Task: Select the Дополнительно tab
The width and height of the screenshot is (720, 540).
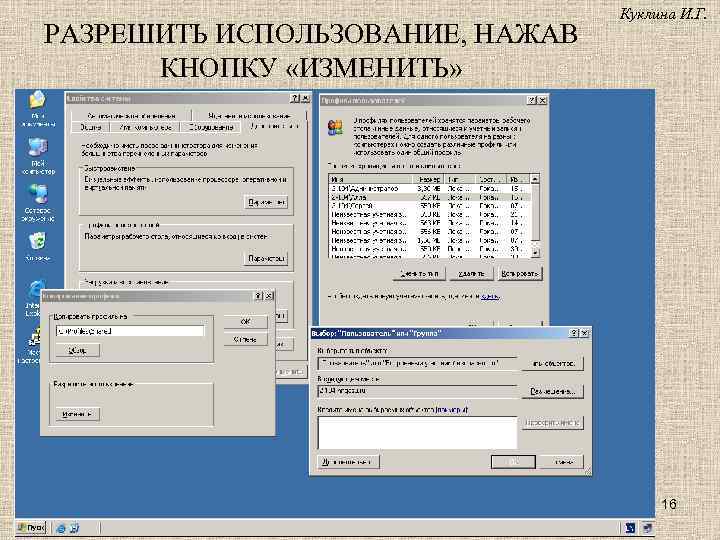Action: (x=274, y=126)
